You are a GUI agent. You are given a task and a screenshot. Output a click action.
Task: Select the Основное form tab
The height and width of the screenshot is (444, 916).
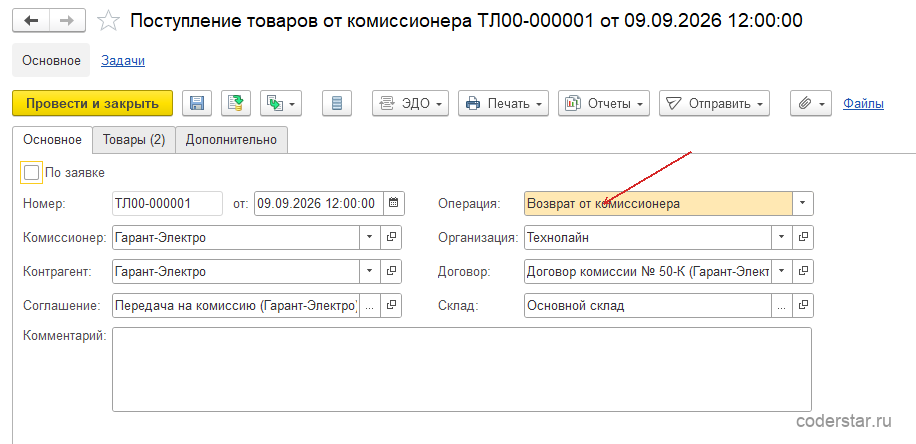point(52,140)
